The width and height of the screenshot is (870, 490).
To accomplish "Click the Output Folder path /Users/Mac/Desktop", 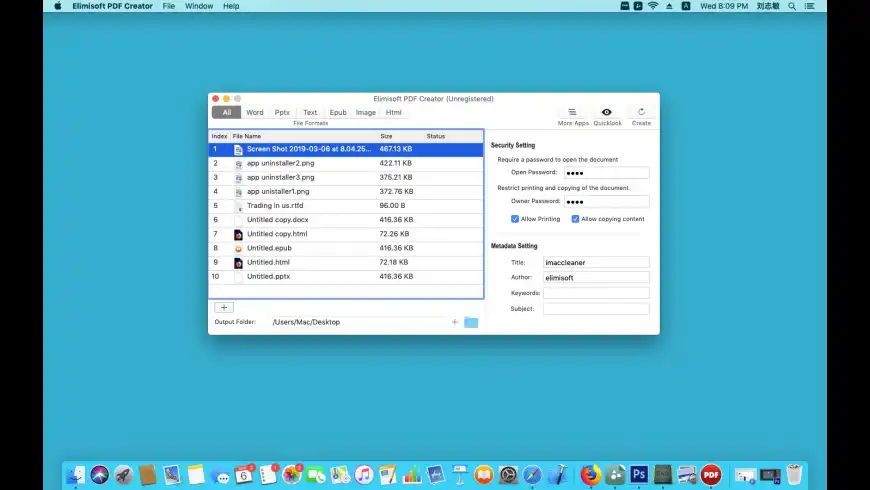I will click(306, 322).
